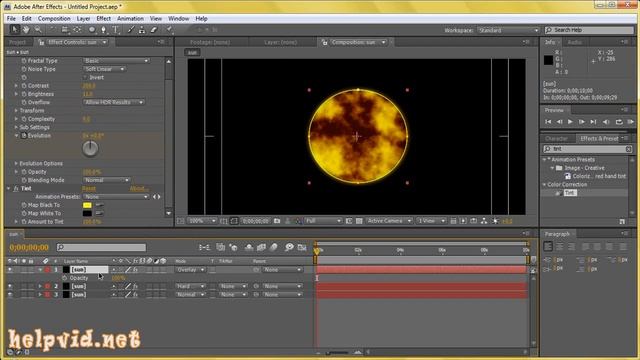Toggle effects fx switch on layer 1
This screenshot has height=360, width=640.
pos(135,270)
